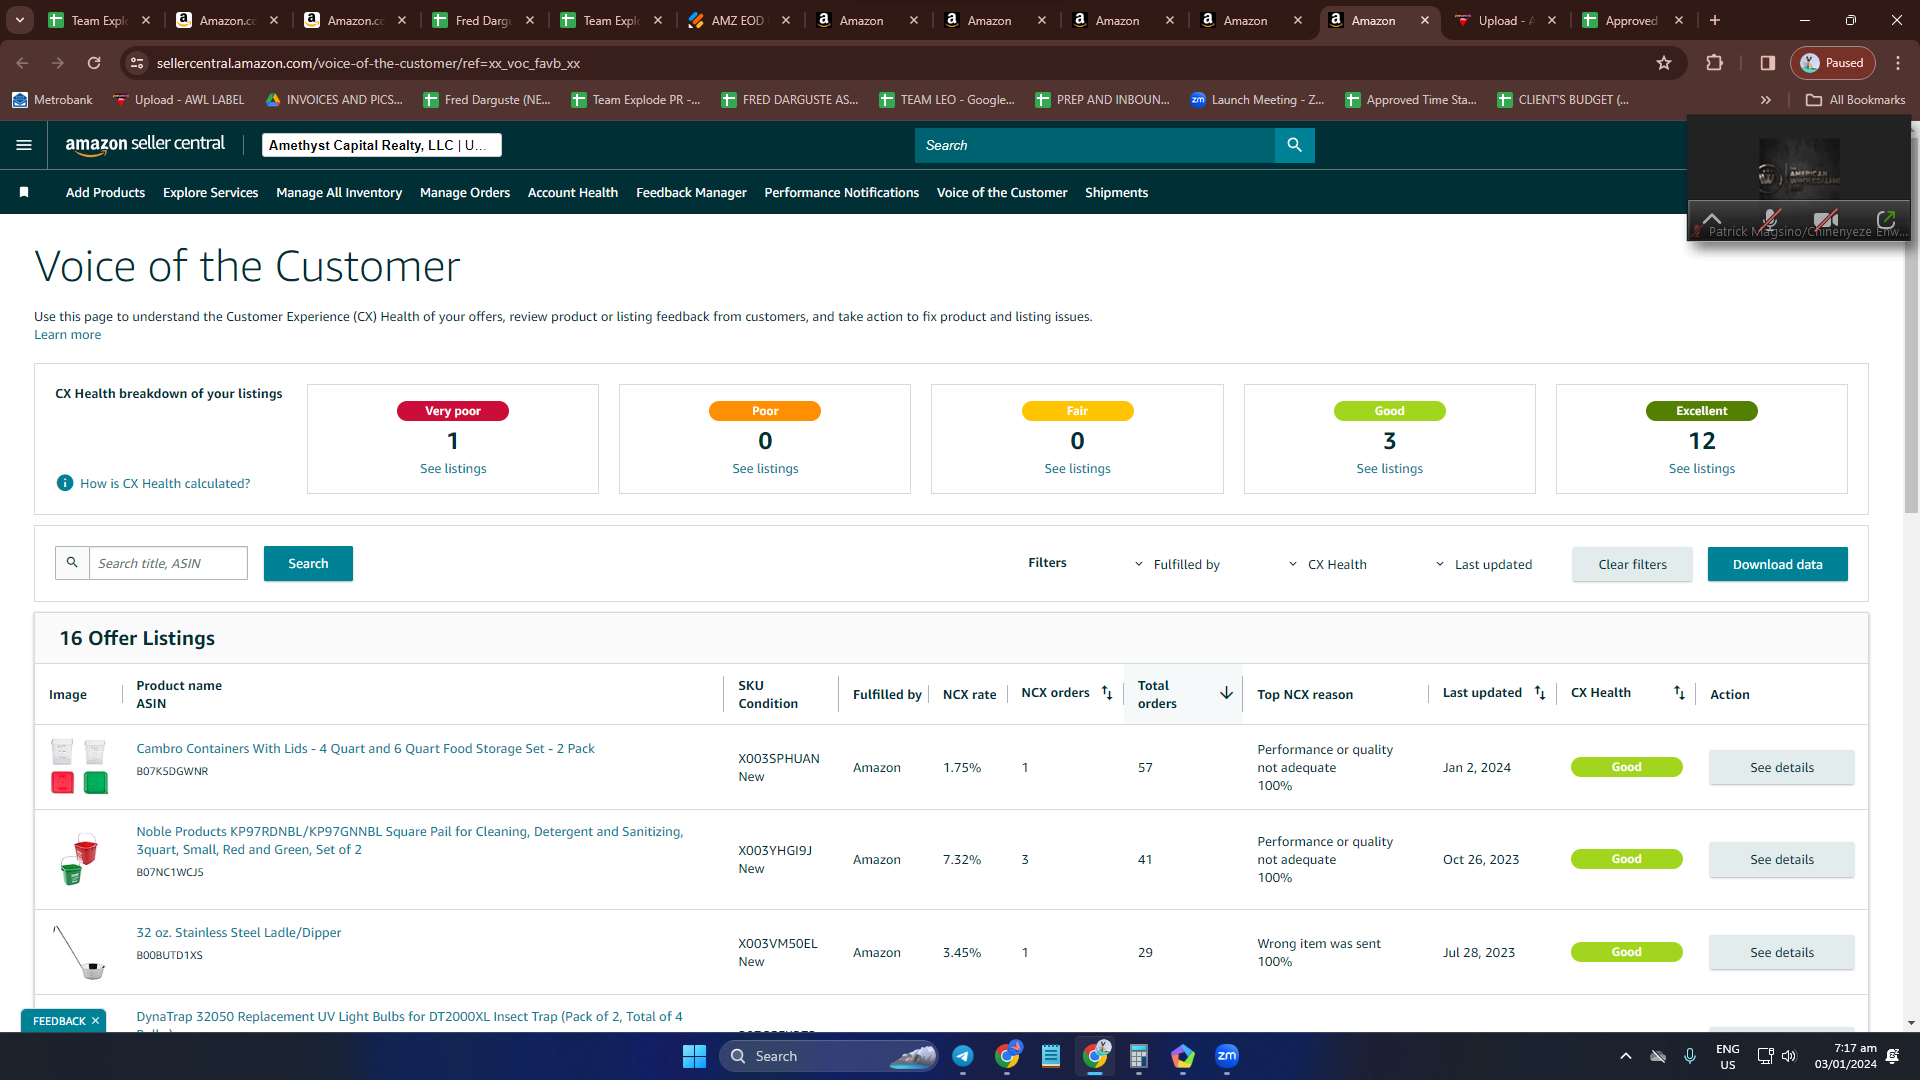Go to Shipments
Viewport: 1920px width, 1080px height.
tap(1116, 192)
